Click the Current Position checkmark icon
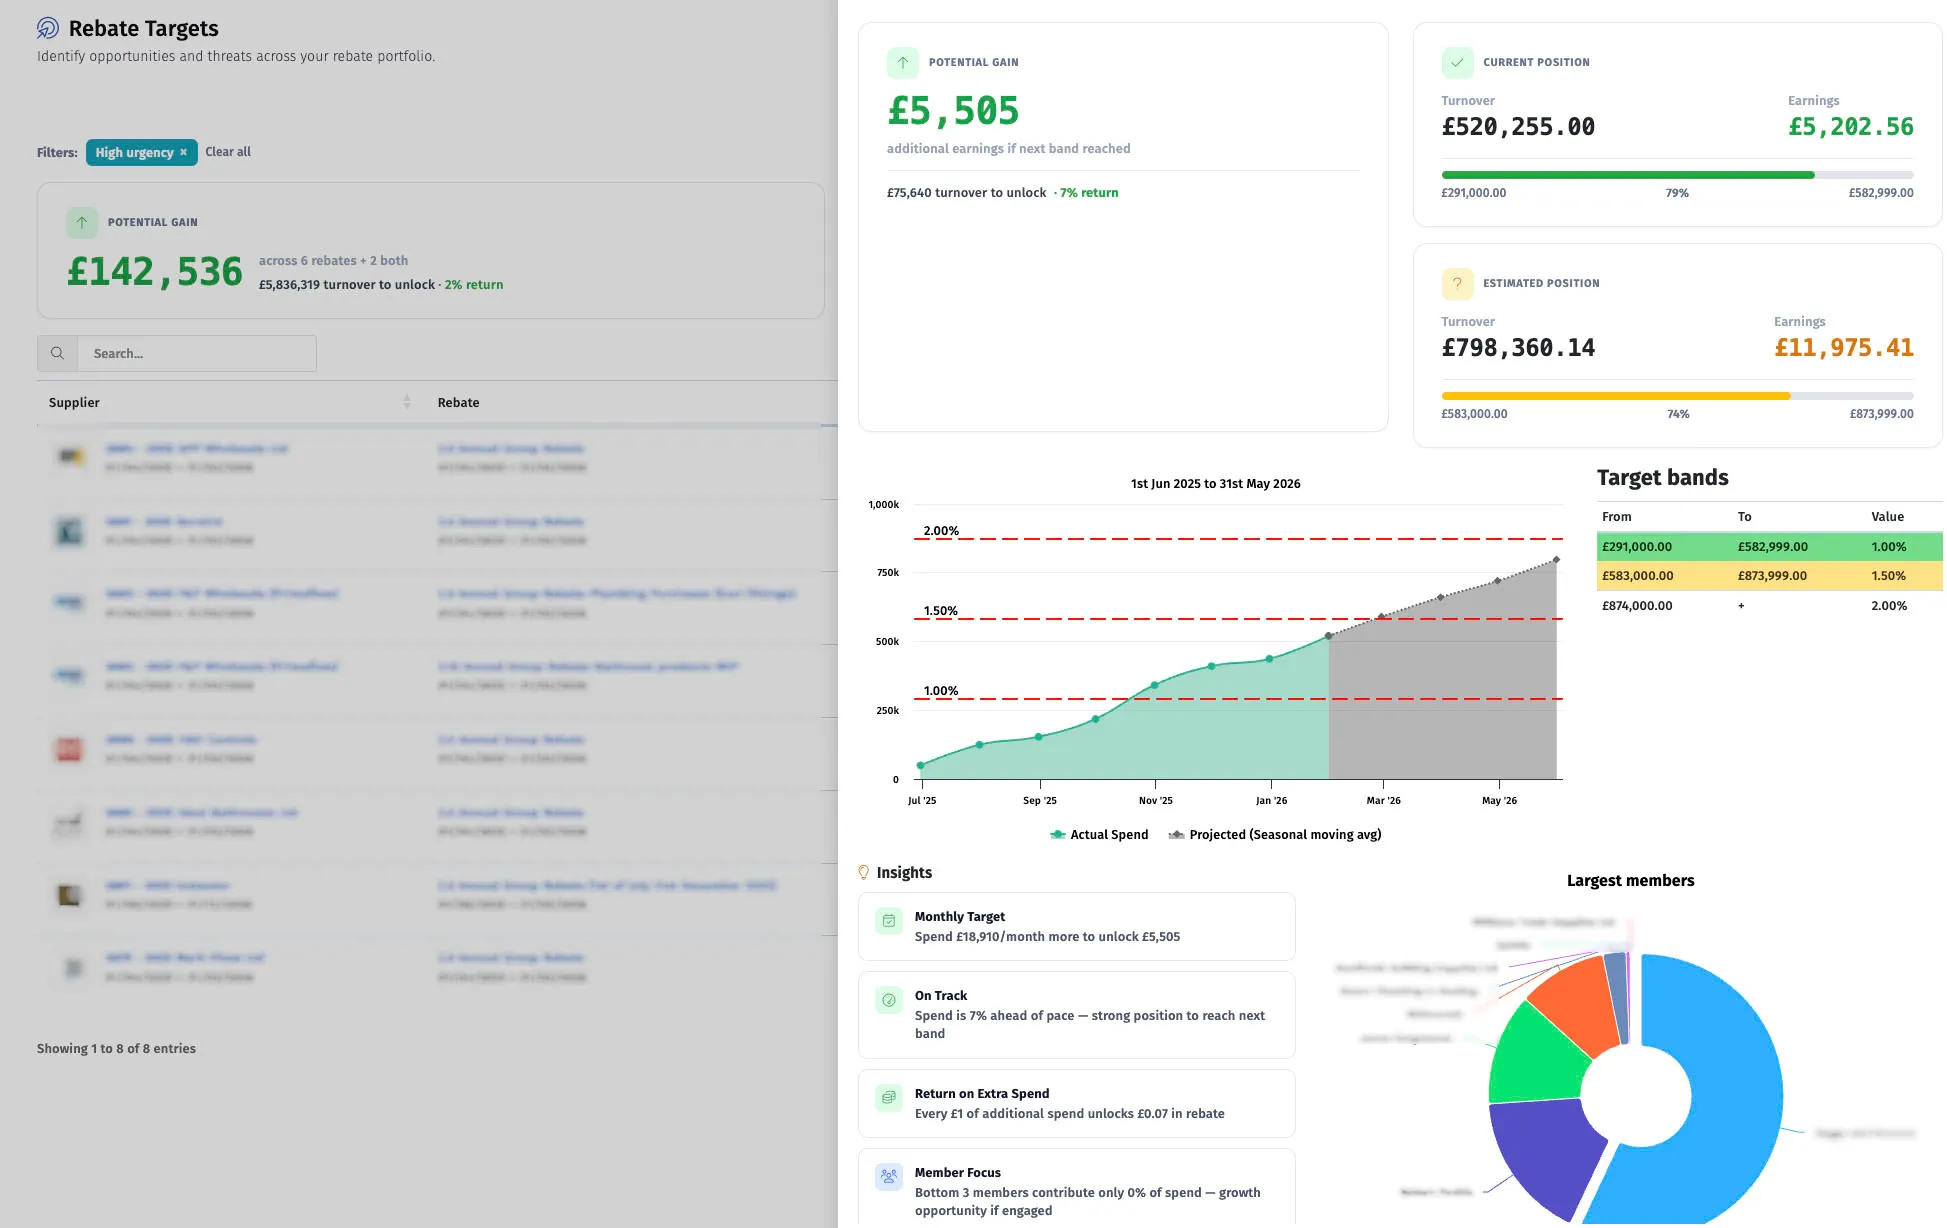Screen dimensions: 1947x1228 tap(1457, 62)
